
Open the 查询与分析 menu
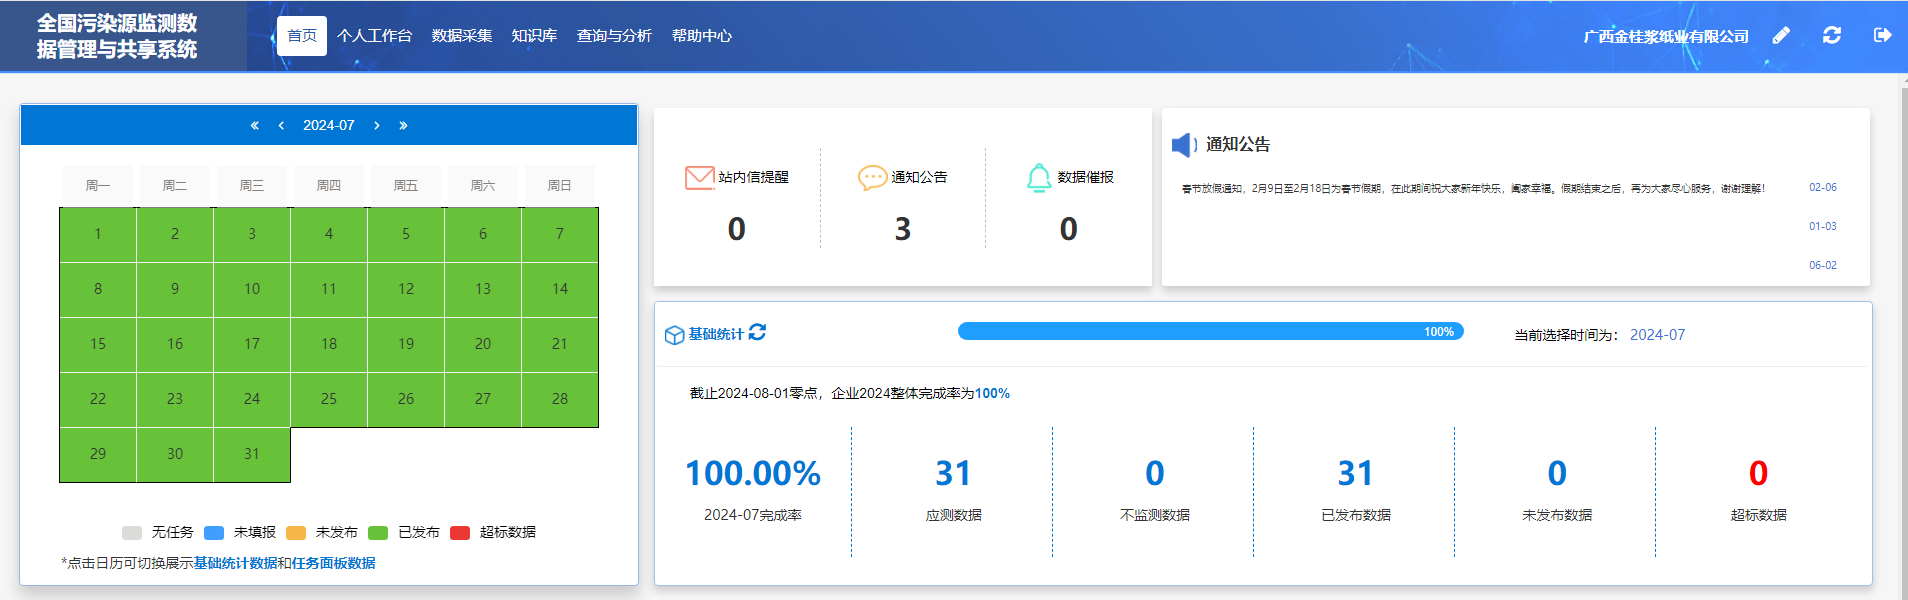point(614,36)
